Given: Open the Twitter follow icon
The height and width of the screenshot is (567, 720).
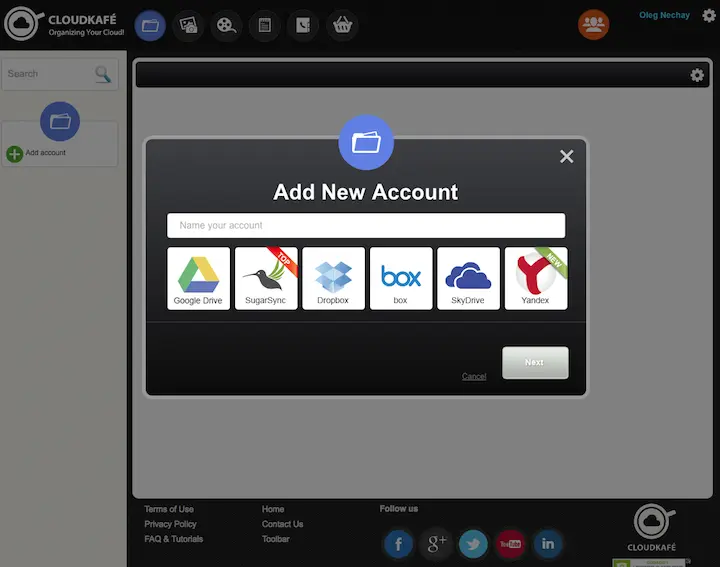Looking at the screenshot, I should [473, 544].
